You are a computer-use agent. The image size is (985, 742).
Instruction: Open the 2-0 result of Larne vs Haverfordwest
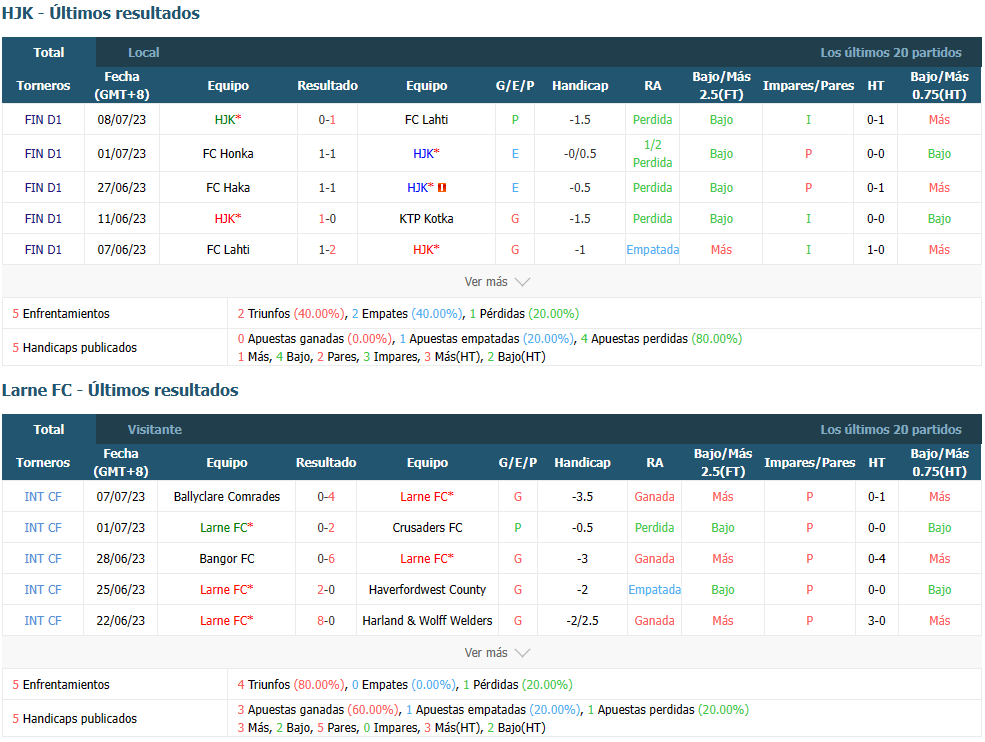coord(326,590)
